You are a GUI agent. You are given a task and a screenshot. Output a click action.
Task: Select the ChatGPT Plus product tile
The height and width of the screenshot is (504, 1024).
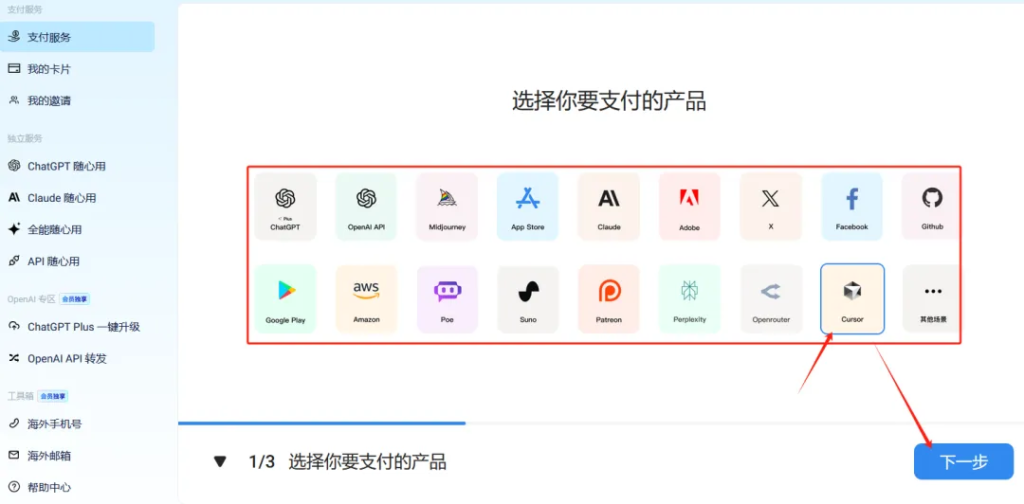[x=285, y=206]
